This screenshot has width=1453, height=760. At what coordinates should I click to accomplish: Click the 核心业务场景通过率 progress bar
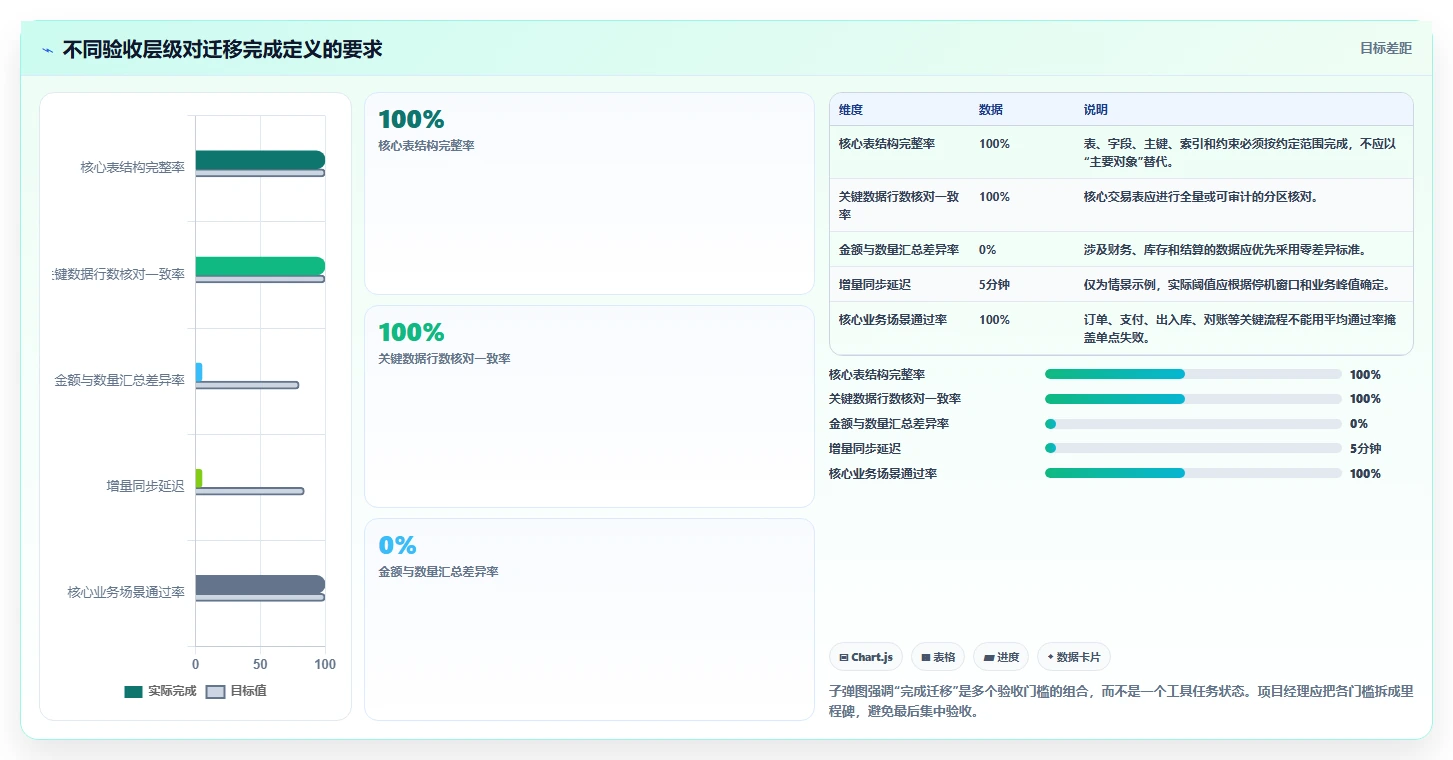[x=1193, y=473]
